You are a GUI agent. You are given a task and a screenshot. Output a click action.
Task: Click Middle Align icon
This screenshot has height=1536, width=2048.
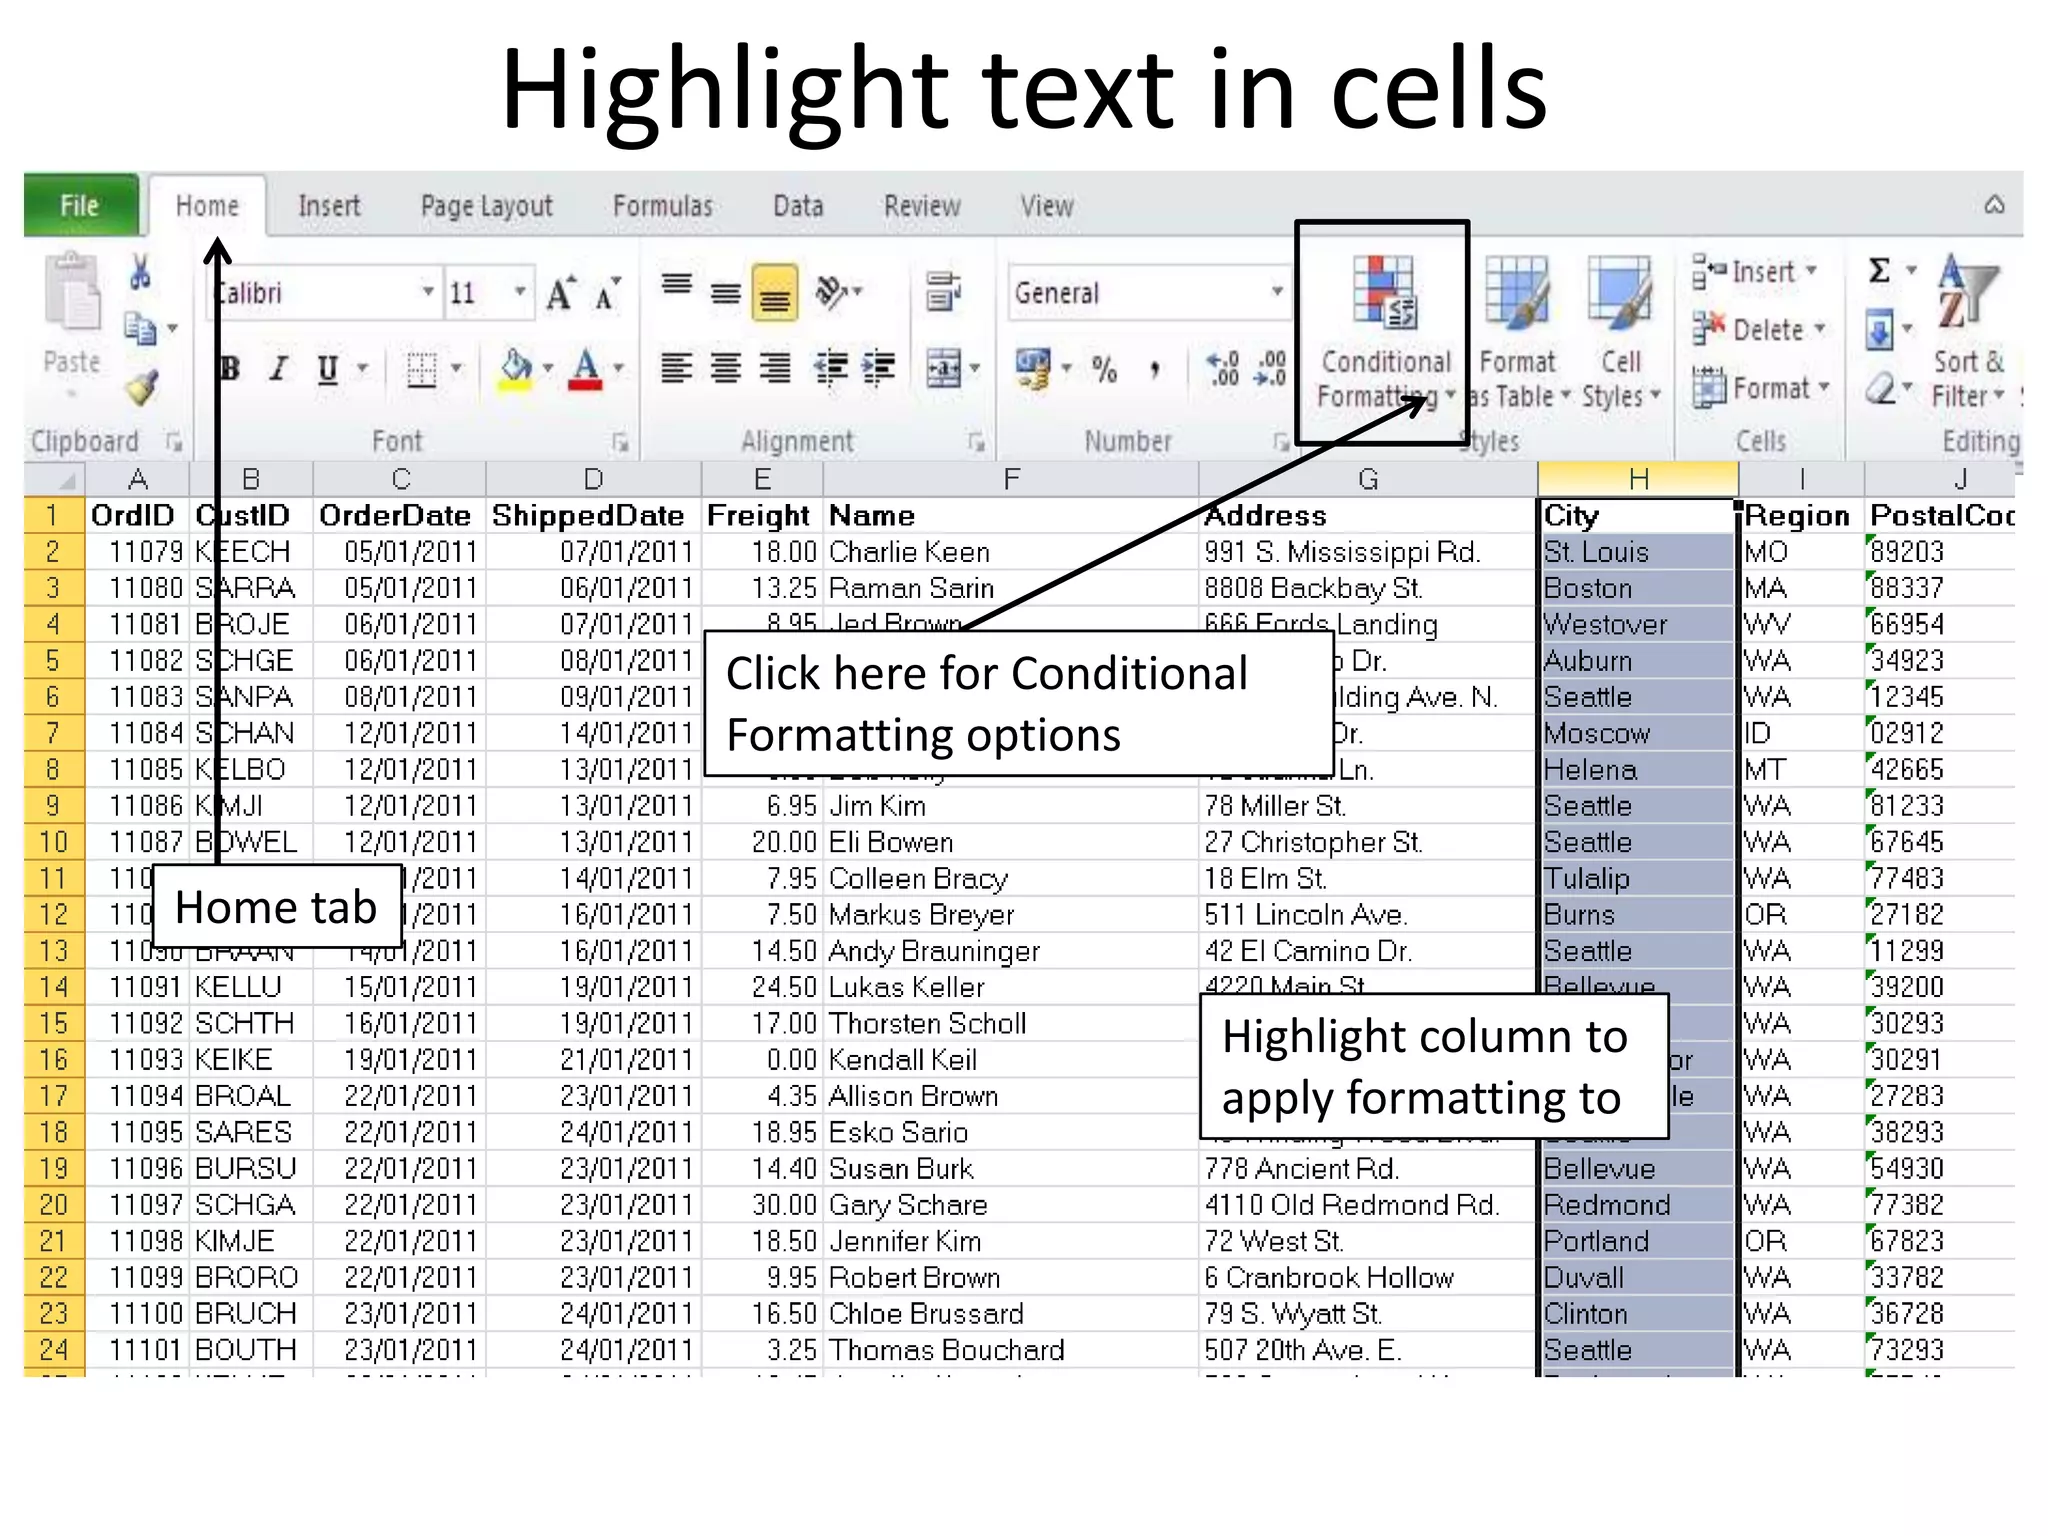[726, 293]
